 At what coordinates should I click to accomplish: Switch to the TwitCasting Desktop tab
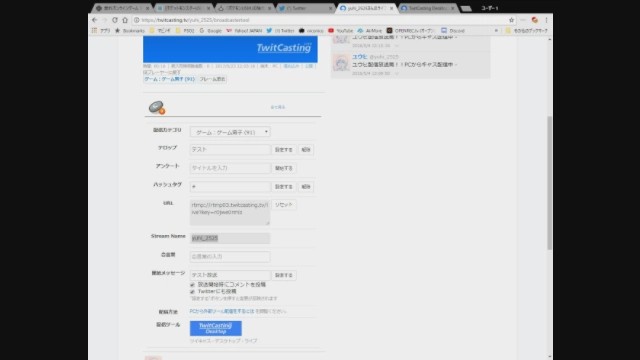tap(427, 8)
